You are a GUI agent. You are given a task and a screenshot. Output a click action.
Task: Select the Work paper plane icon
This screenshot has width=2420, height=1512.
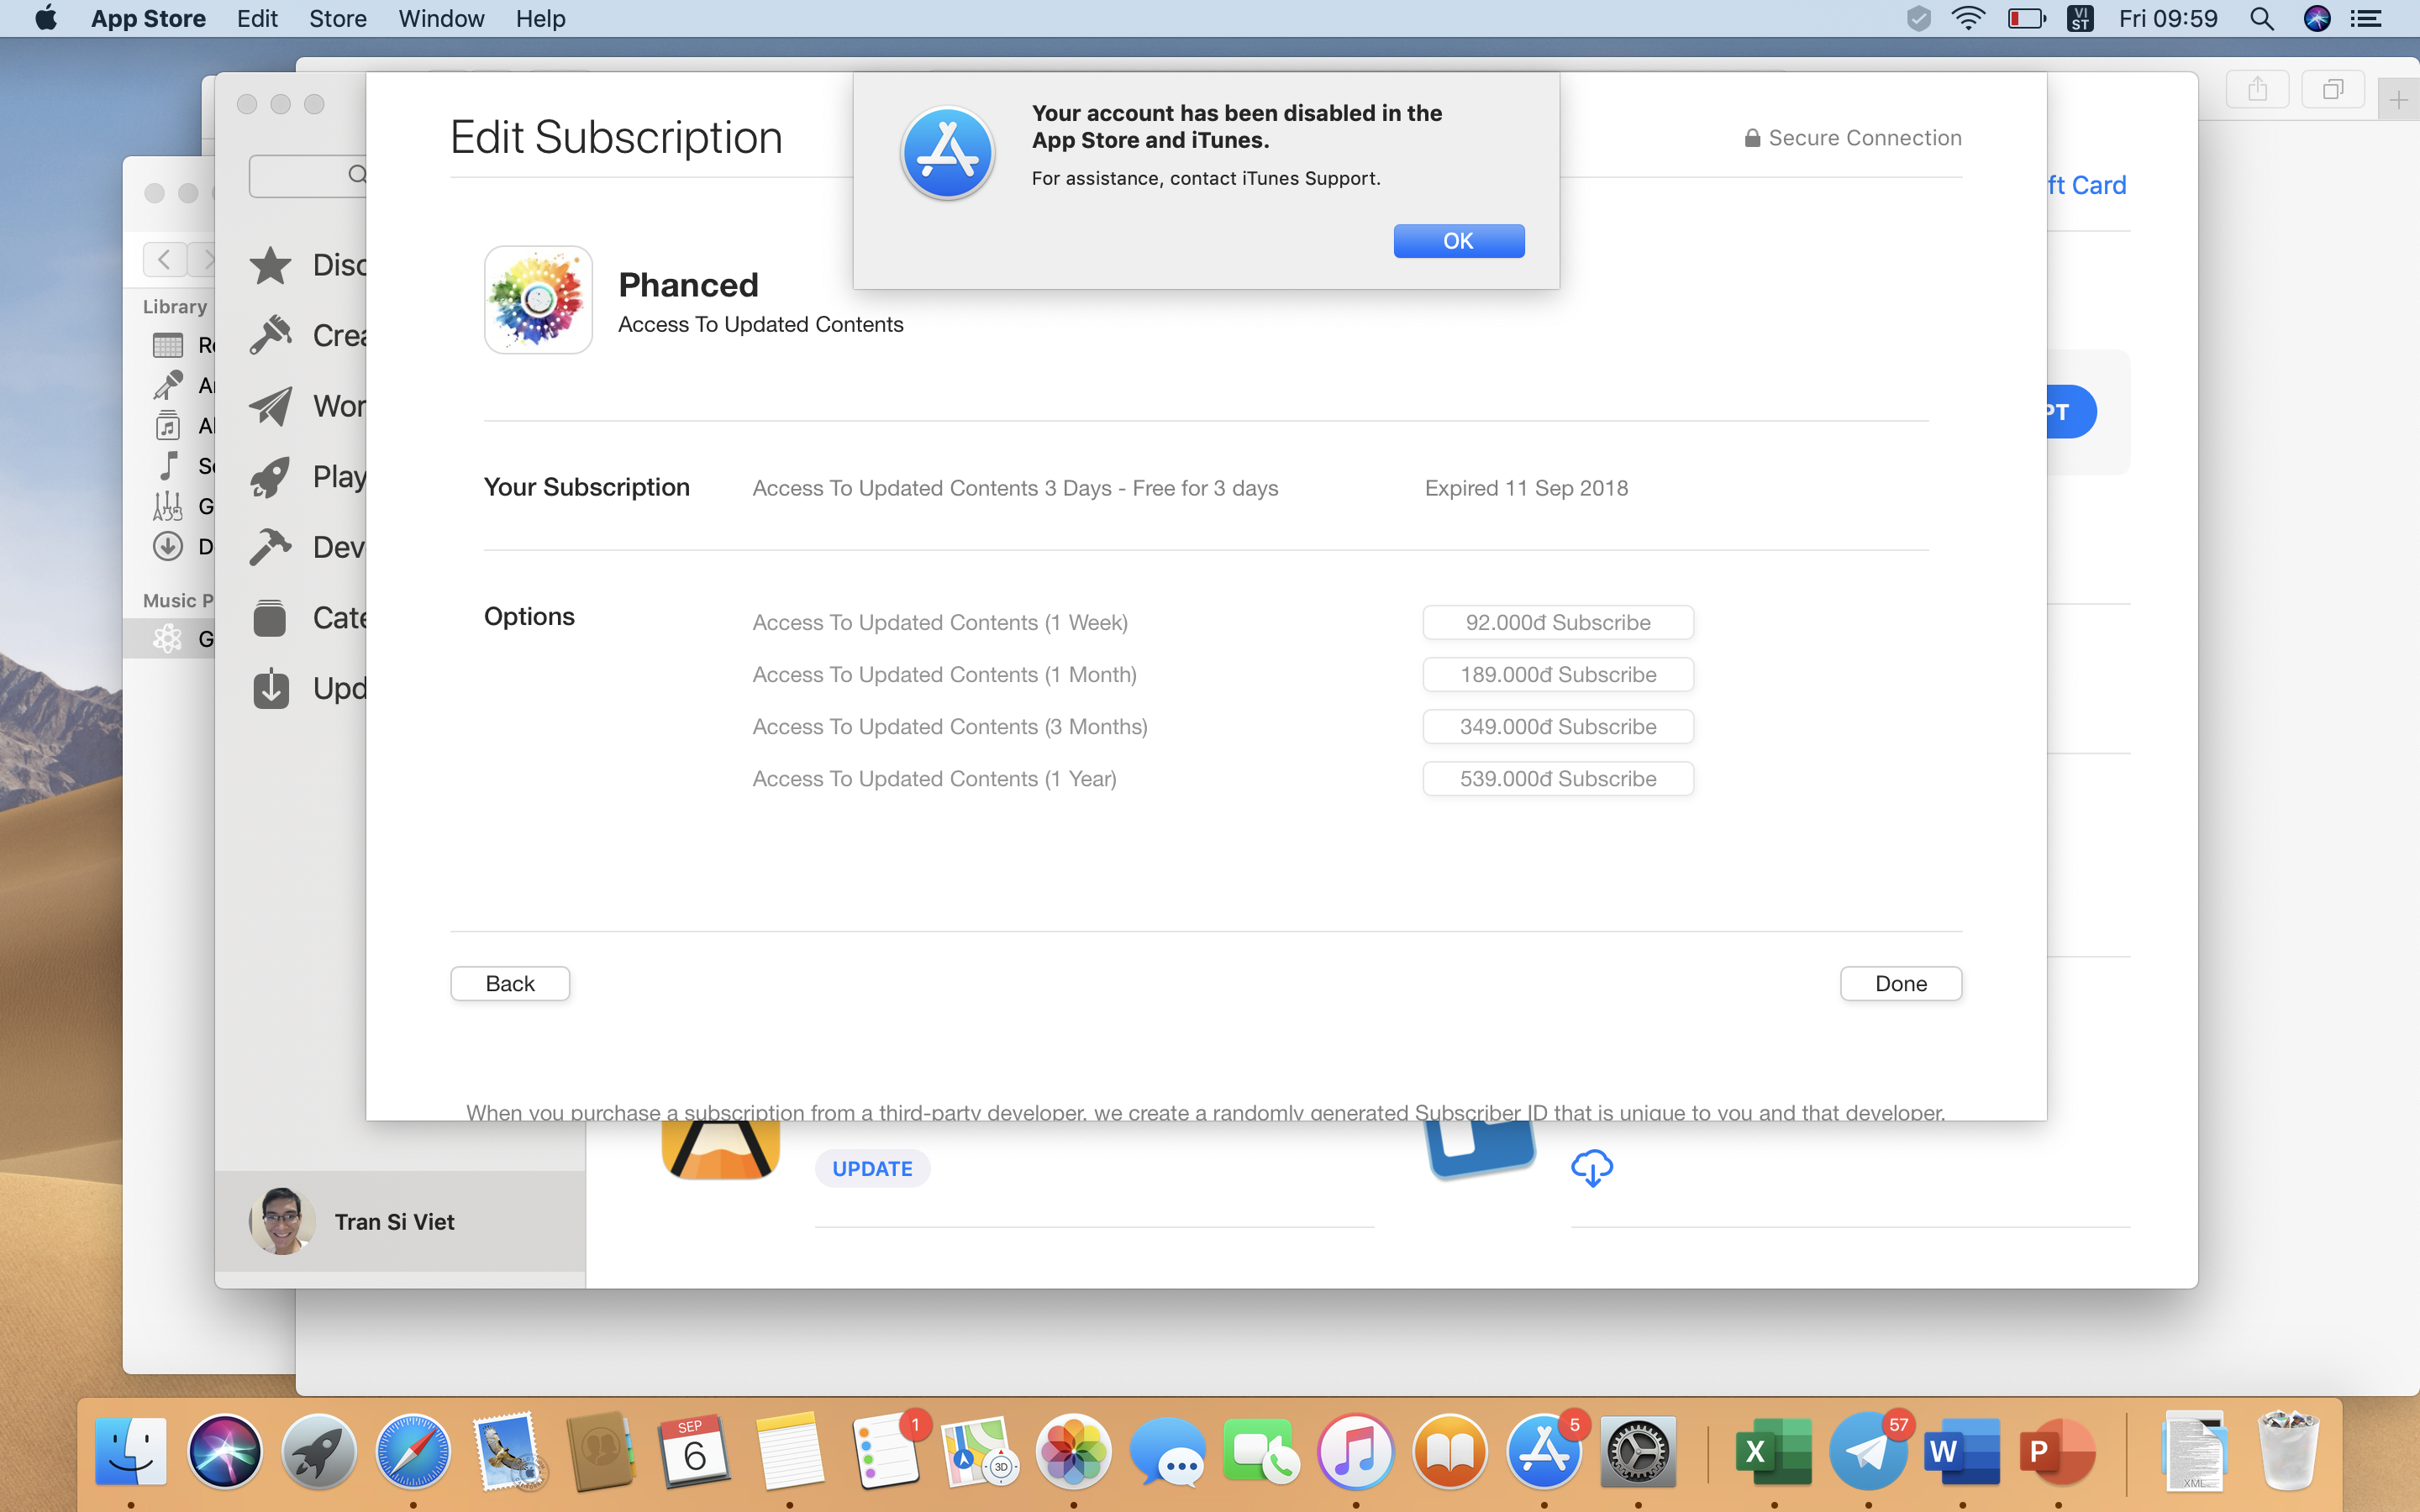coord(270,406)
